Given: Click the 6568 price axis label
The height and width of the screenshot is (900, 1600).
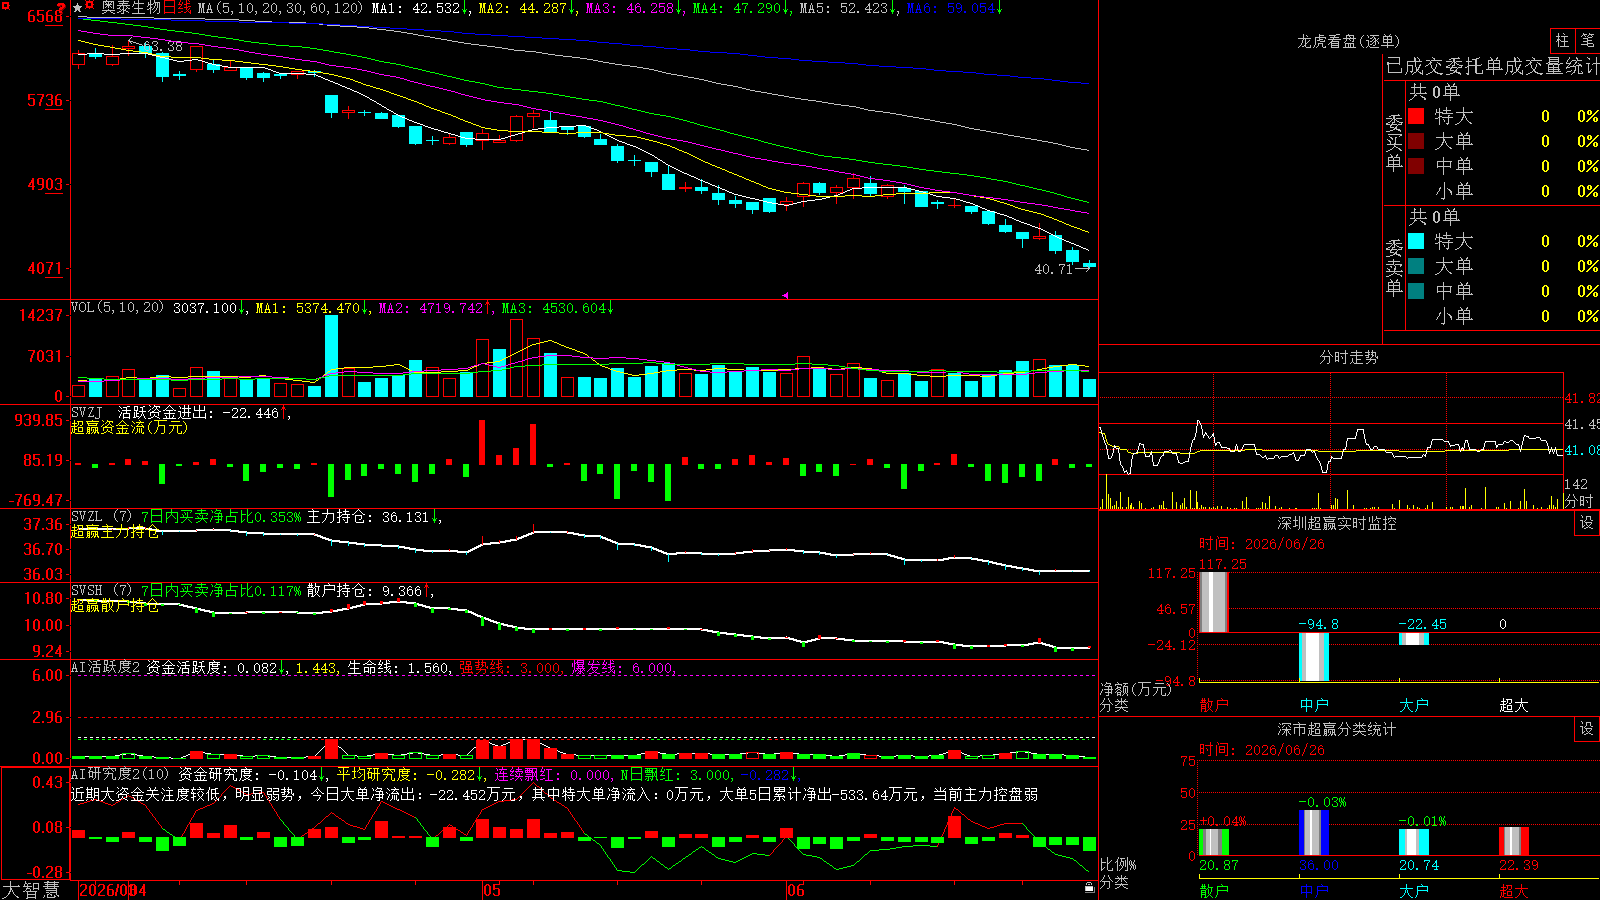Looking at the screenshot, I should (x=45, y=17).
